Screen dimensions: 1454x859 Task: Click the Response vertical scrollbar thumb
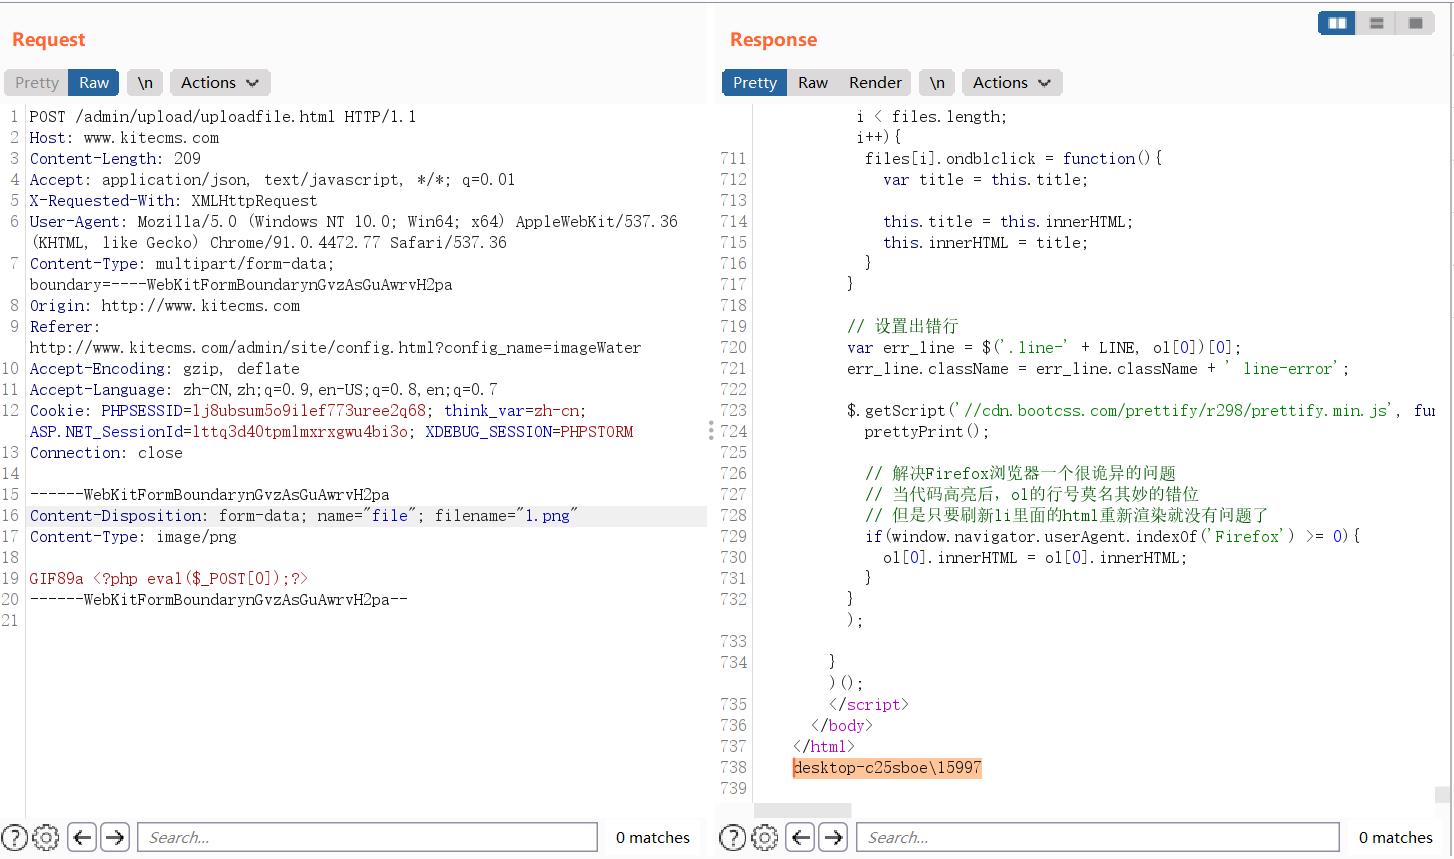(1442, 794)
